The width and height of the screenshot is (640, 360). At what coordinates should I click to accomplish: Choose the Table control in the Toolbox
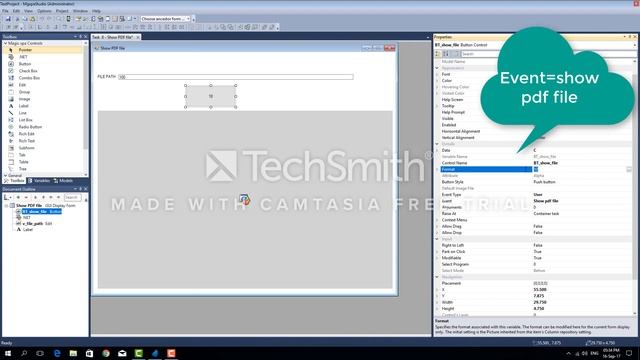(x=23, y=162)
